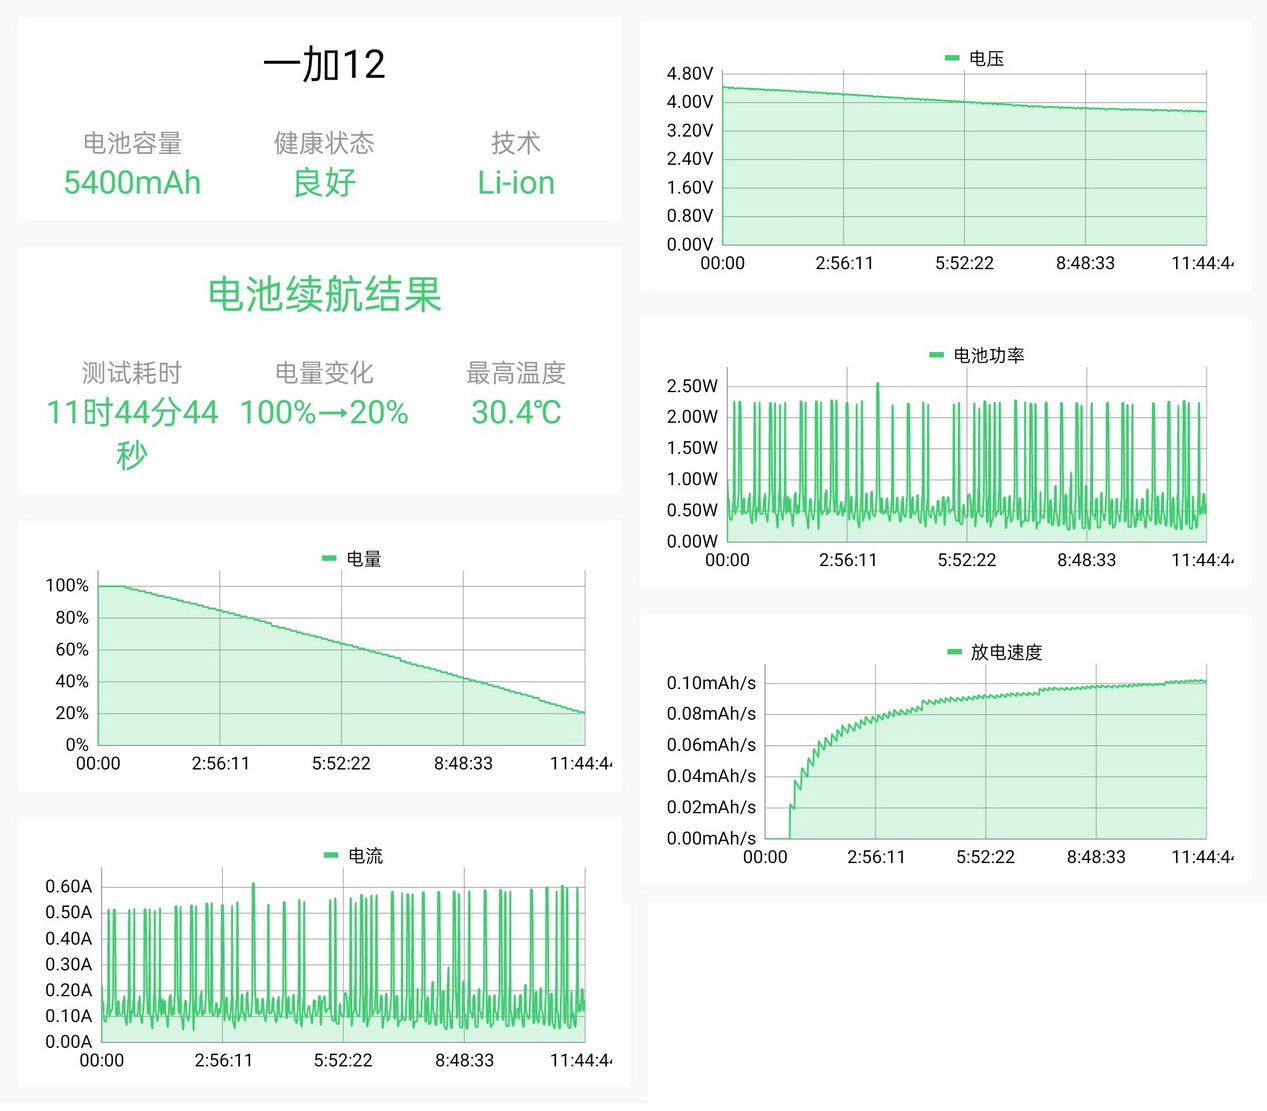Select the 100%→20% battery change value
This screenshot has width=1267, height=1111.
click(324, 412)
